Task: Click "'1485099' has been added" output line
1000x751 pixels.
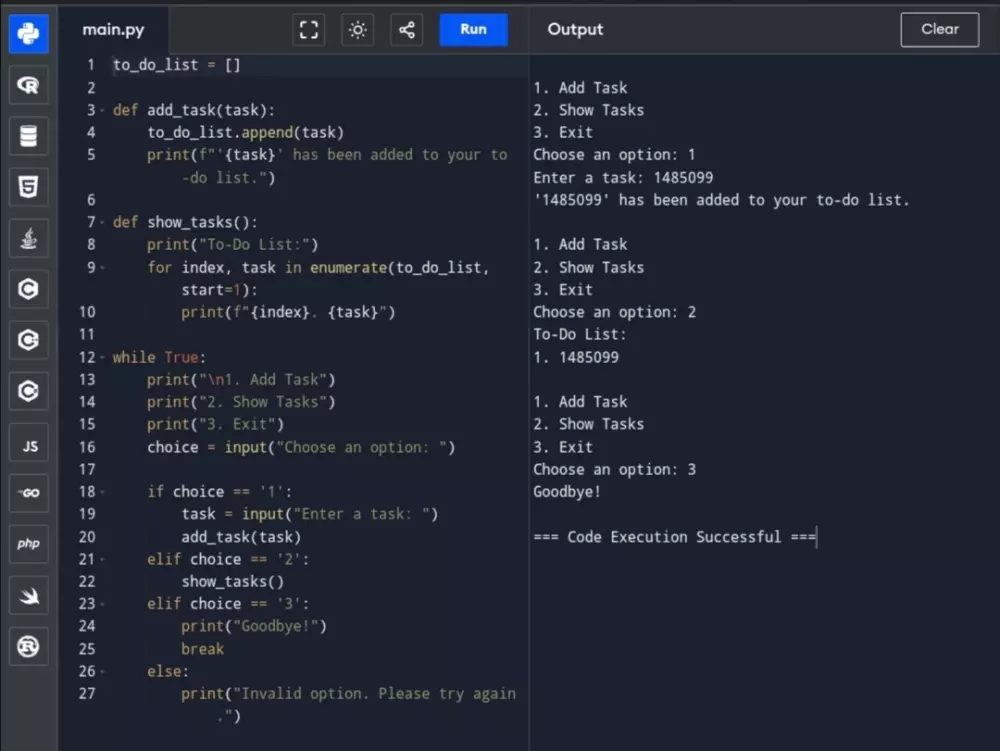Action: click(x=721, y=200)
